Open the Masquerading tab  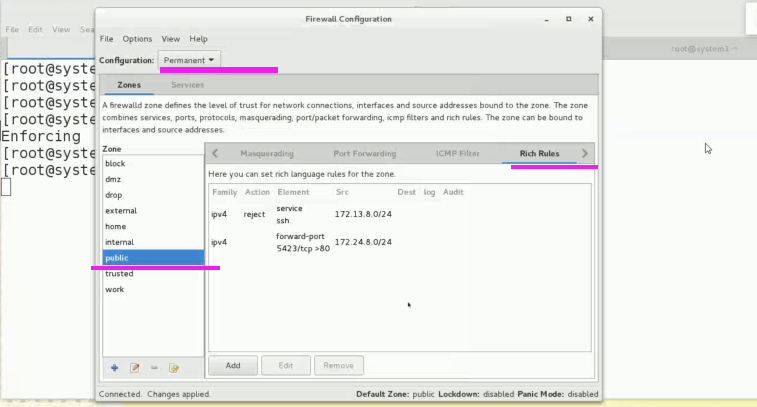tap(267, 154)
